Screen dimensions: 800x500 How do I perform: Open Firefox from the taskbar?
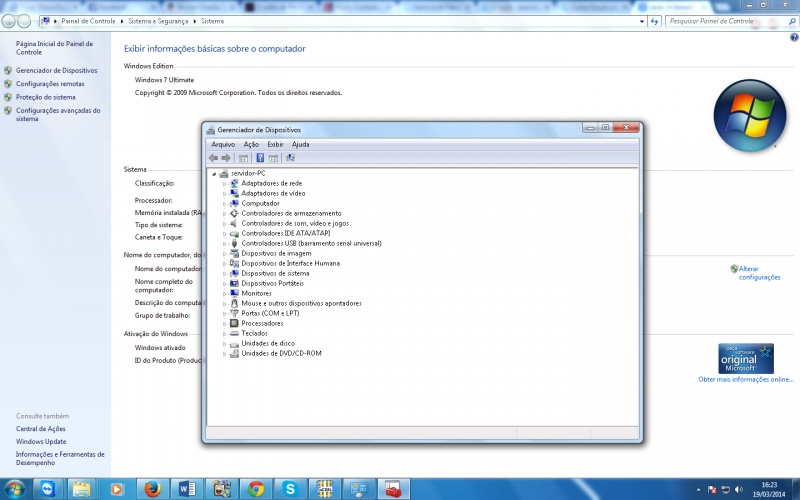[152, 489]
